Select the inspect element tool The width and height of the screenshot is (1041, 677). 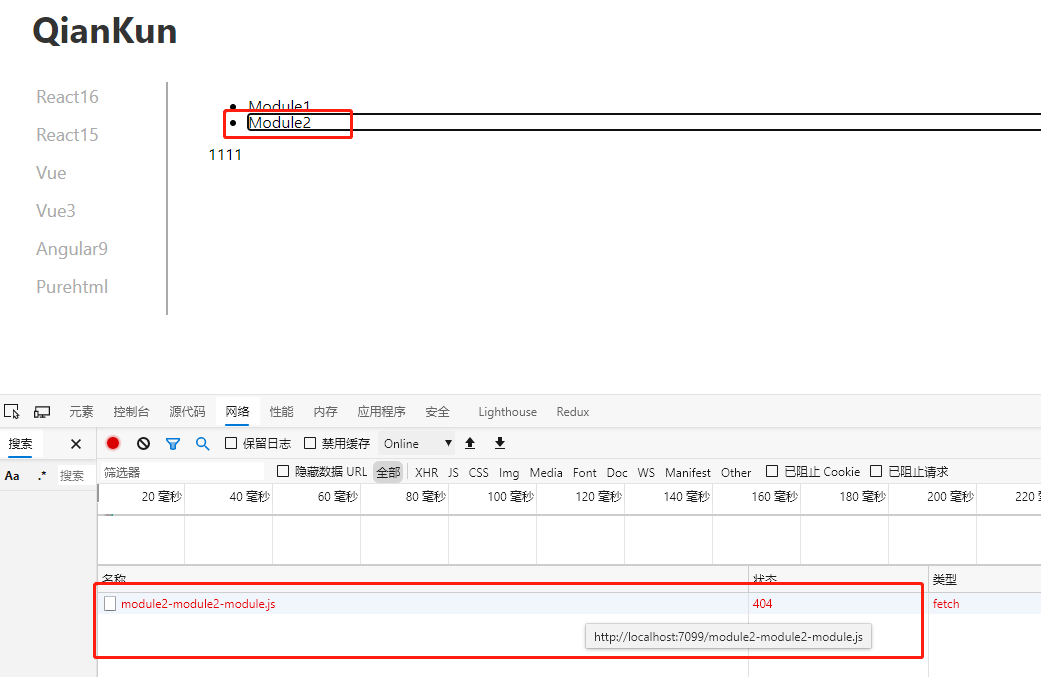[x=11, y=411]
